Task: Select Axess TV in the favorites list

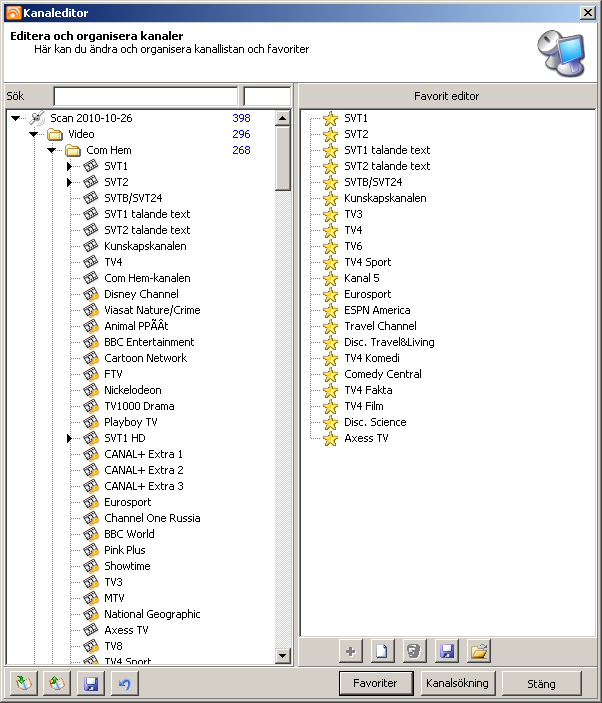Action: coord(366,438)
